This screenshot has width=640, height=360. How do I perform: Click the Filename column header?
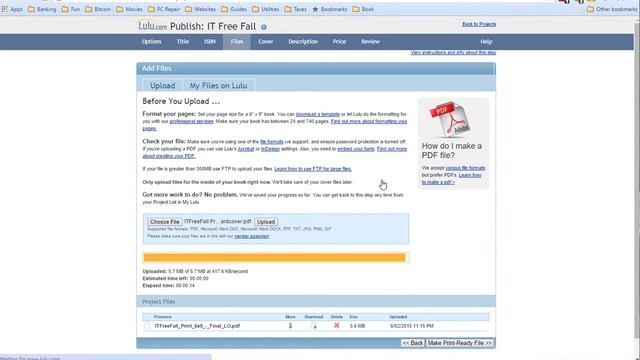coord(162,317)
